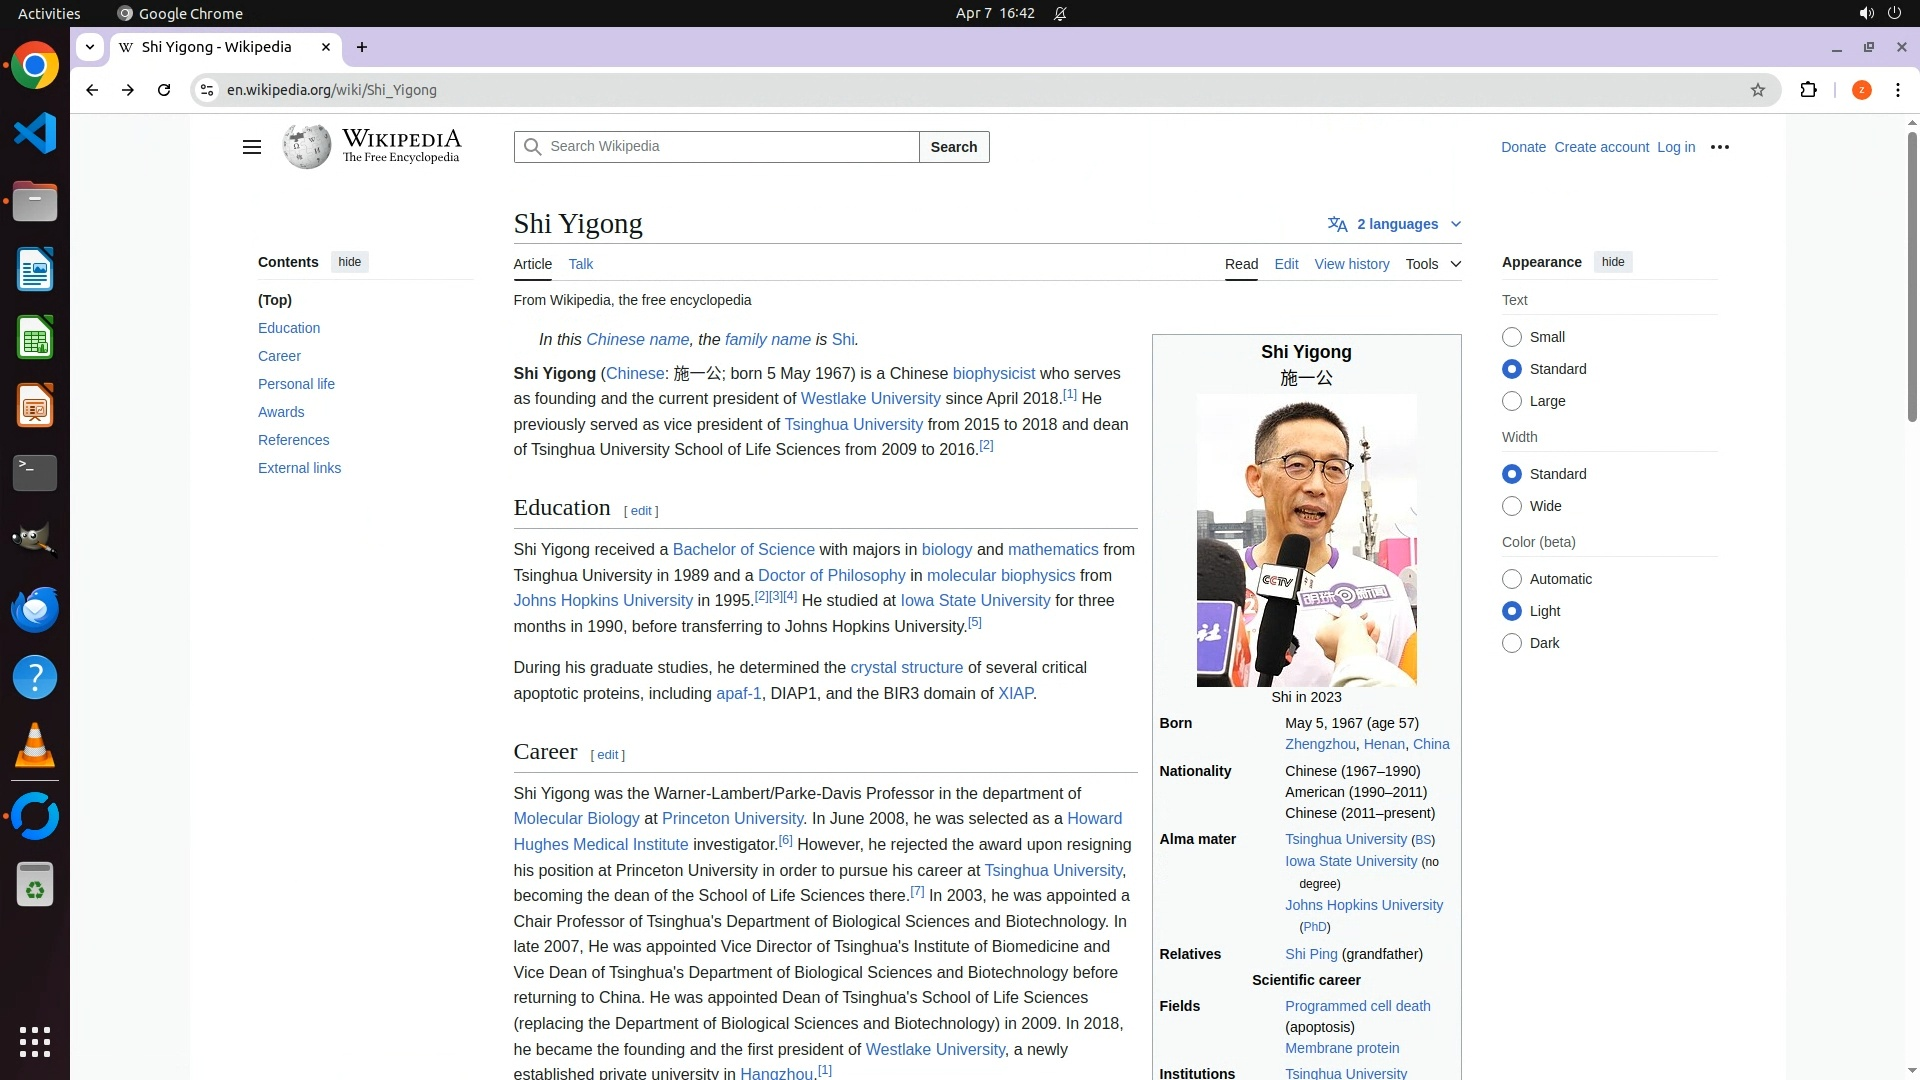Reload the page
This screenshot has height=1080, width=1920.
164,90
